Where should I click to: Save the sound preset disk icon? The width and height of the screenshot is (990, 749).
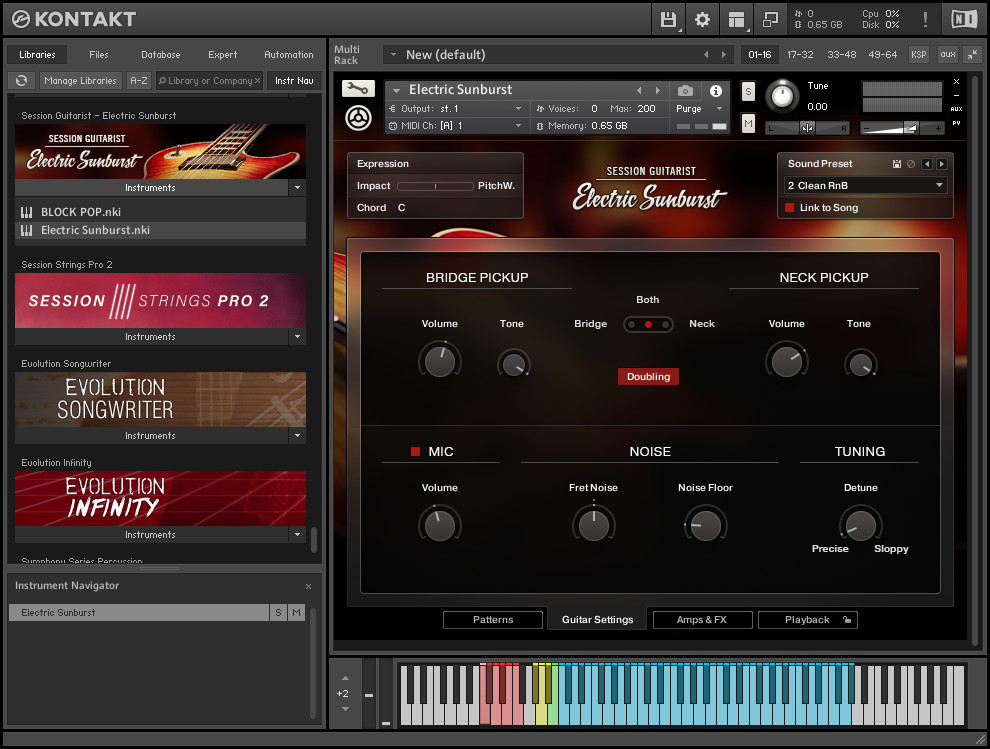click(897, 164)
